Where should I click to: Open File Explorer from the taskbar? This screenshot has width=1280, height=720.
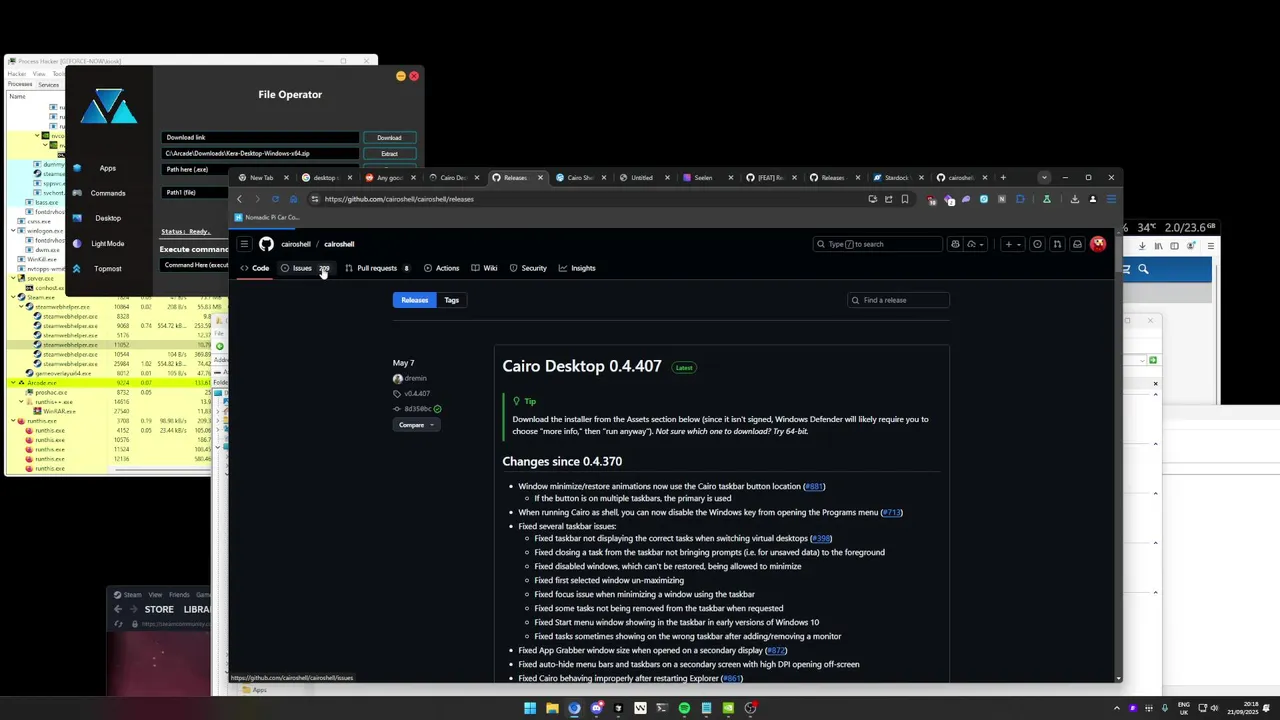pyautogui.click(x=552, y=708)
